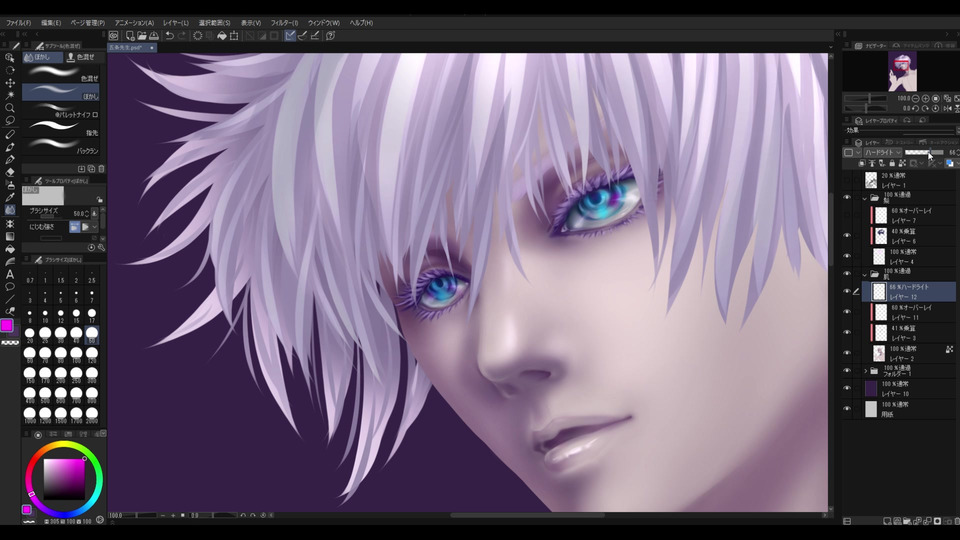Select the Fill bucket tool
This screenshot has width=960, height=540.
10,249
